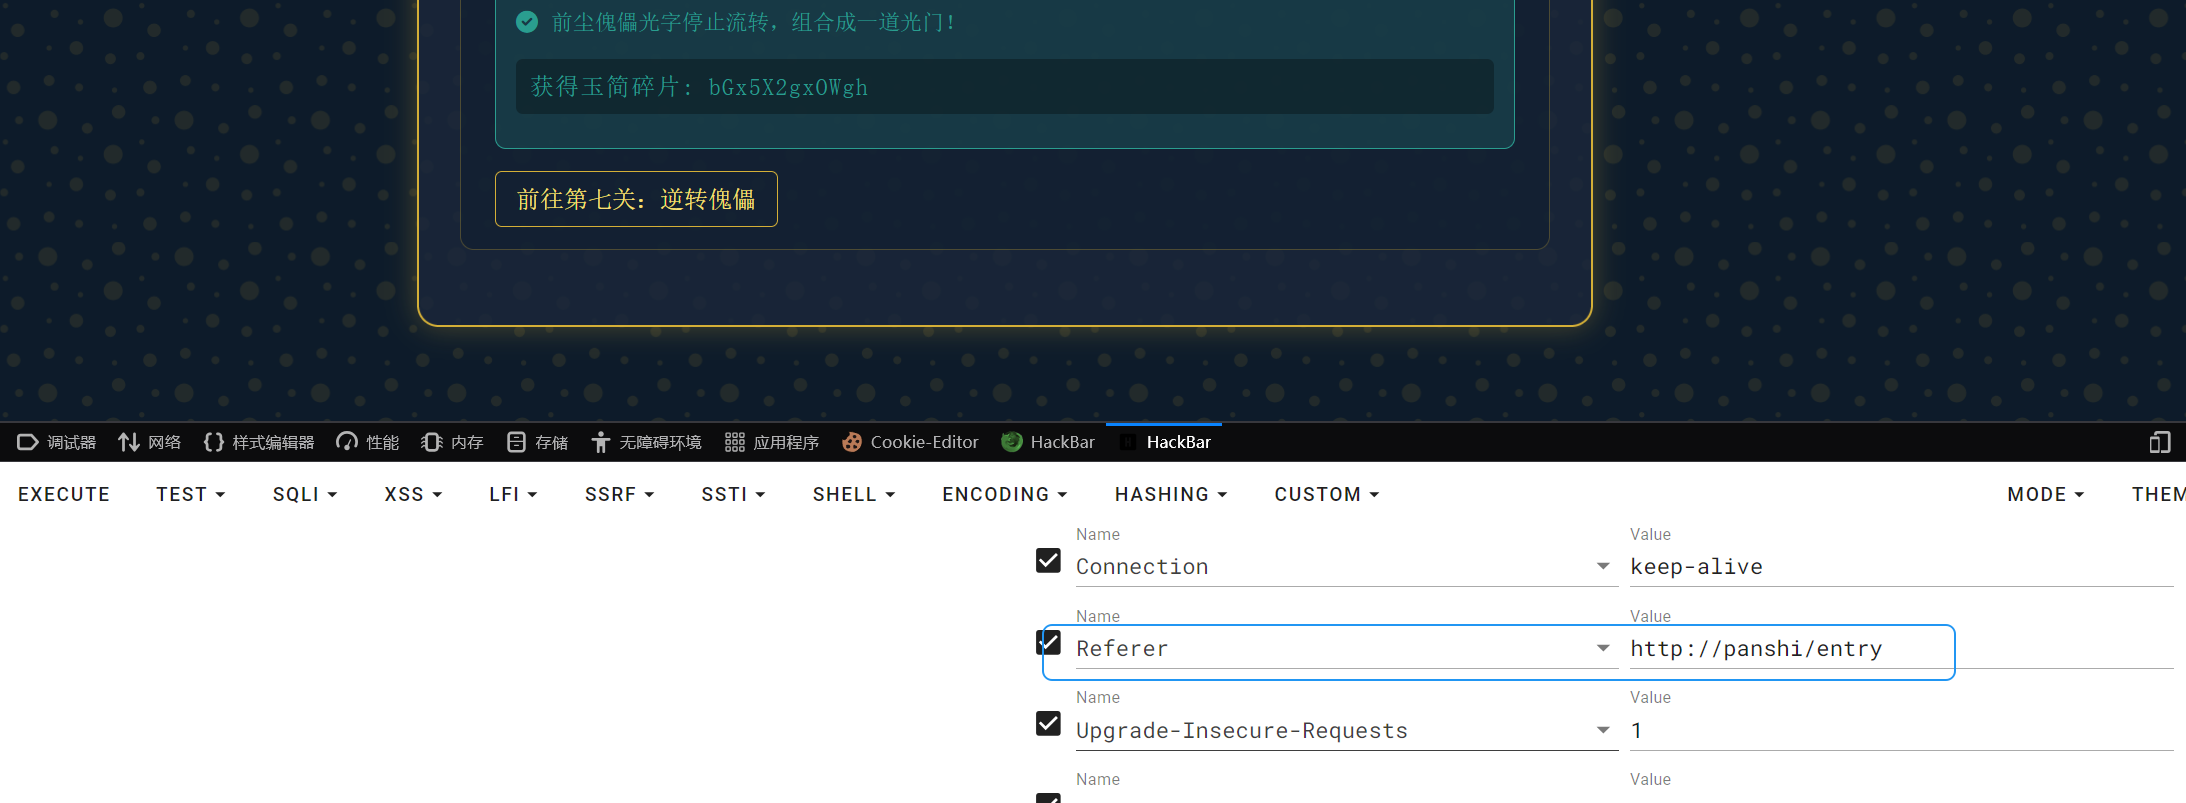The image size is (2186, 803).
Task: Open the Style Editor (样式编辑器) tab
Action: pyautogui.click(x=259, y=442)
